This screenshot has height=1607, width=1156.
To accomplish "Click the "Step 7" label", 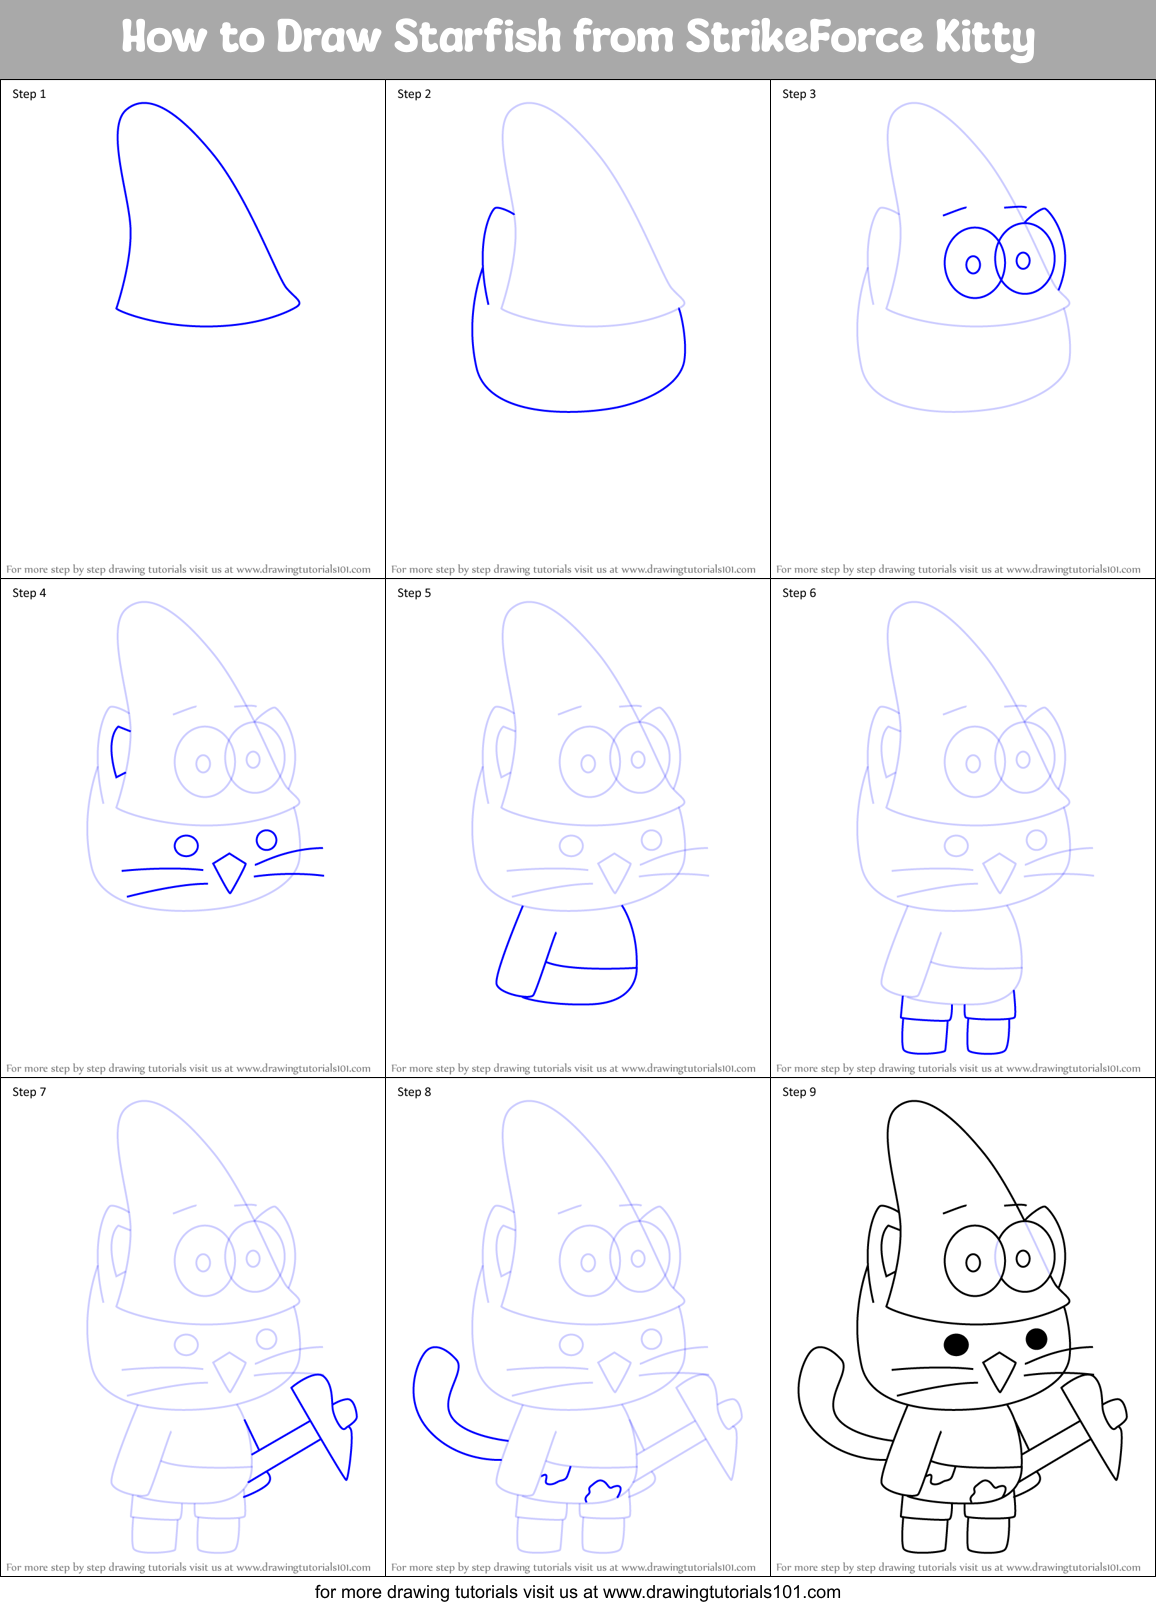I will click(x=29, y=1092).
